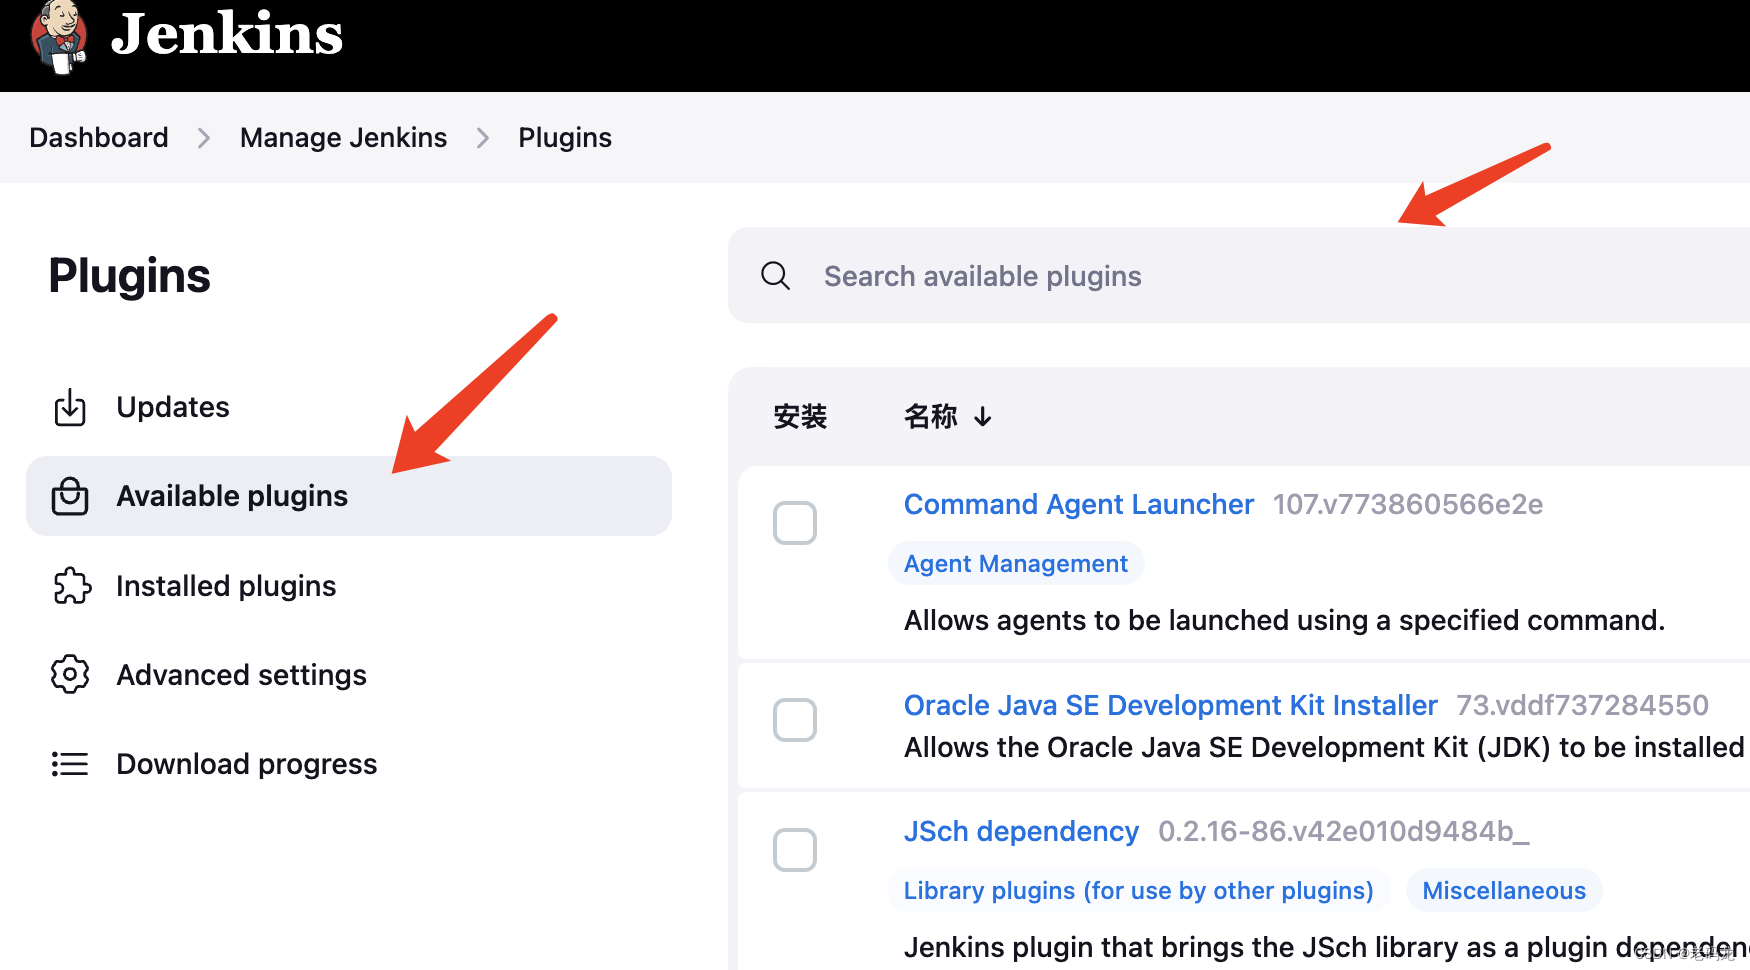Open Manage Jenkins breadcrumb
Viewport: 1750px width, 970px height.
coord(343,138)
